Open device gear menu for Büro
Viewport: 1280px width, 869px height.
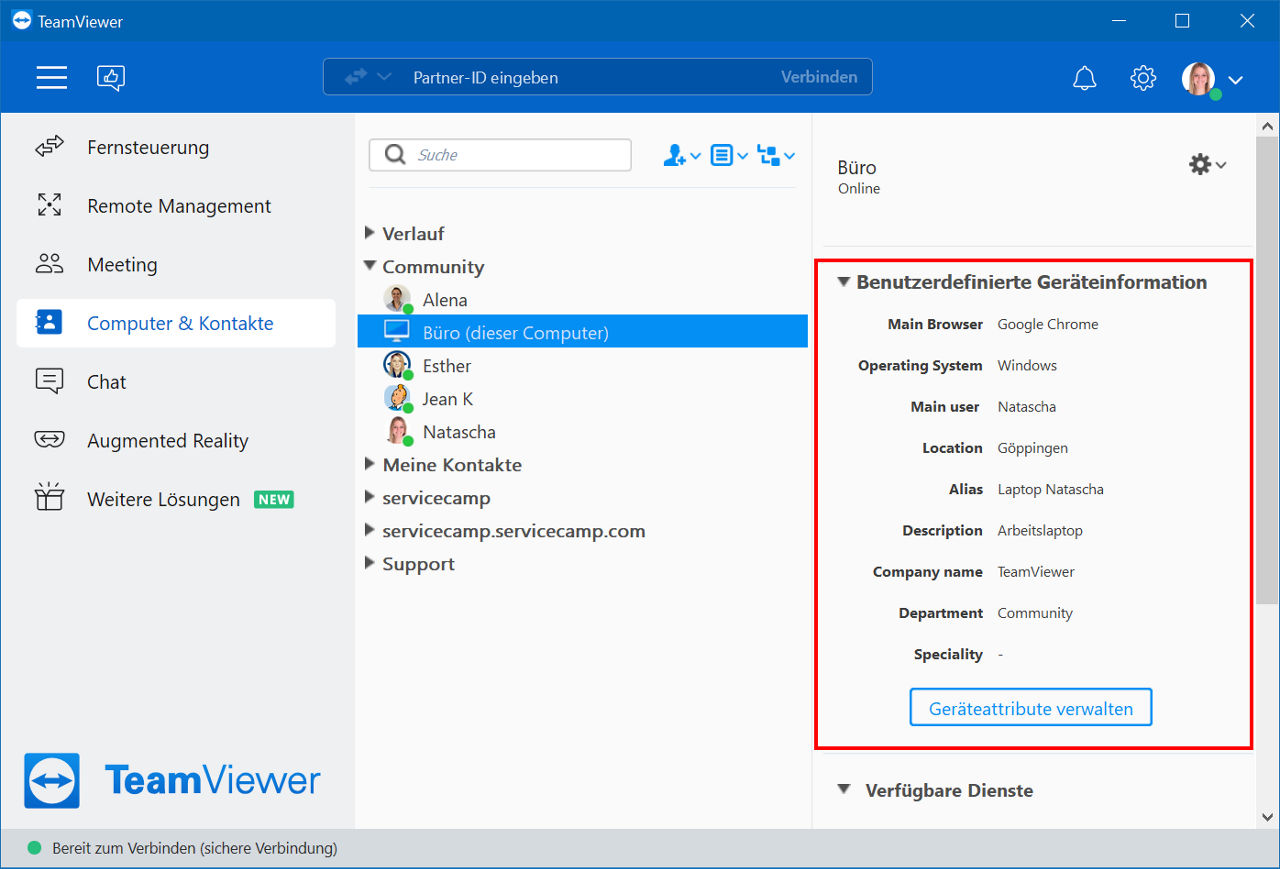pyautogui.click(x=1207, y=165)
